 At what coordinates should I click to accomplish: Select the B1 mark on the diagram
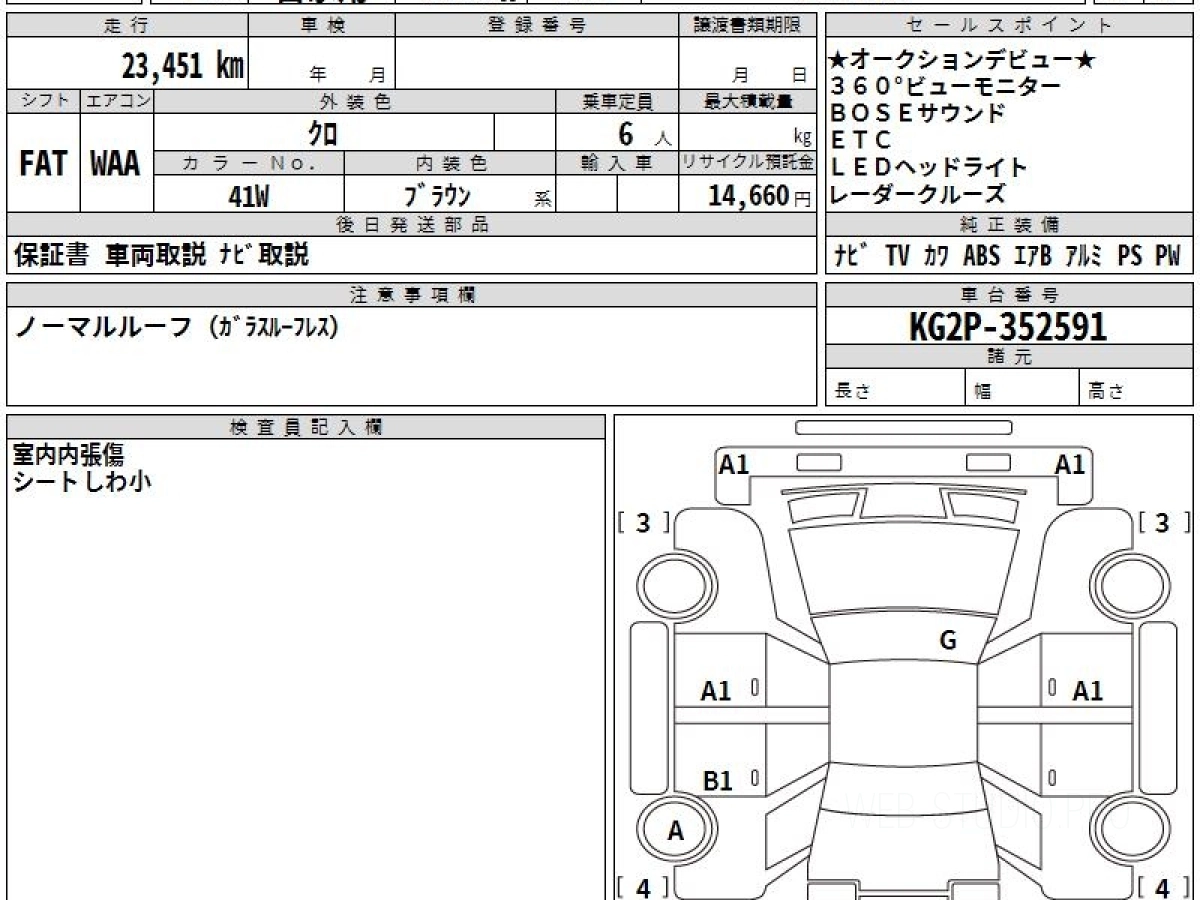pos(718,781)
